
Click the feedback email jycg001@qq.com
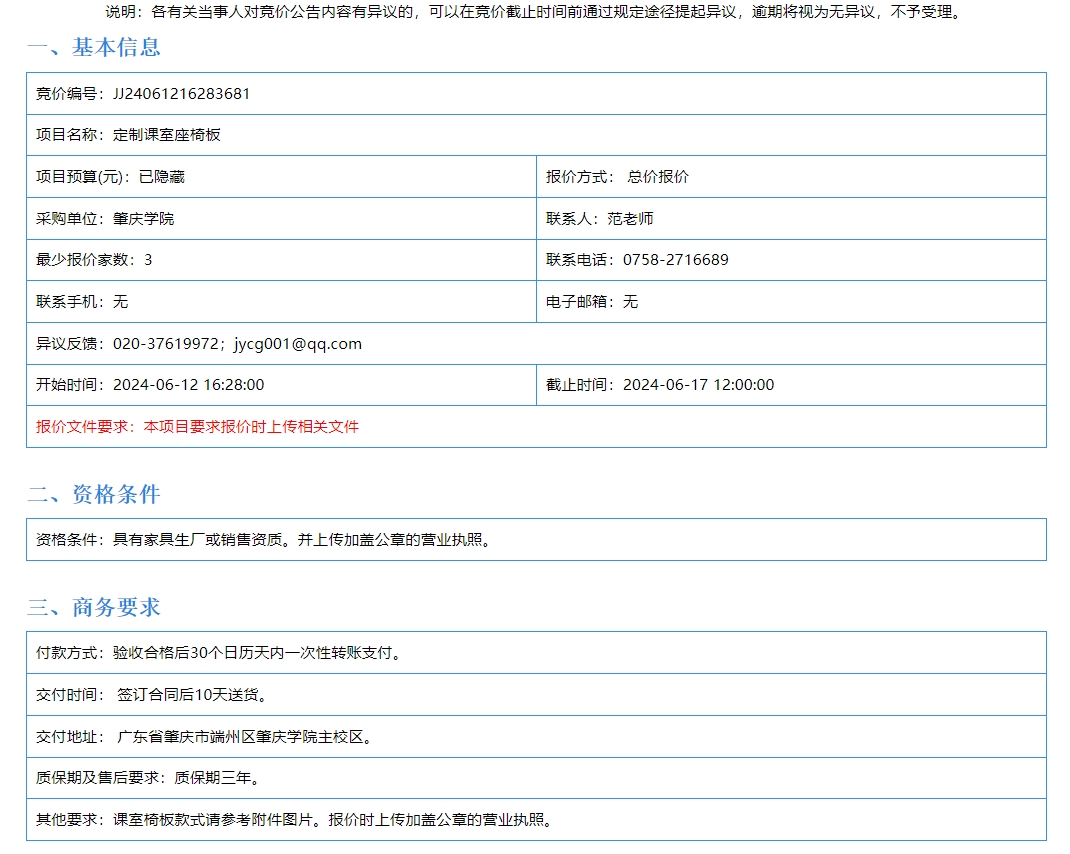pyautogui.click(x=297, y=344)
